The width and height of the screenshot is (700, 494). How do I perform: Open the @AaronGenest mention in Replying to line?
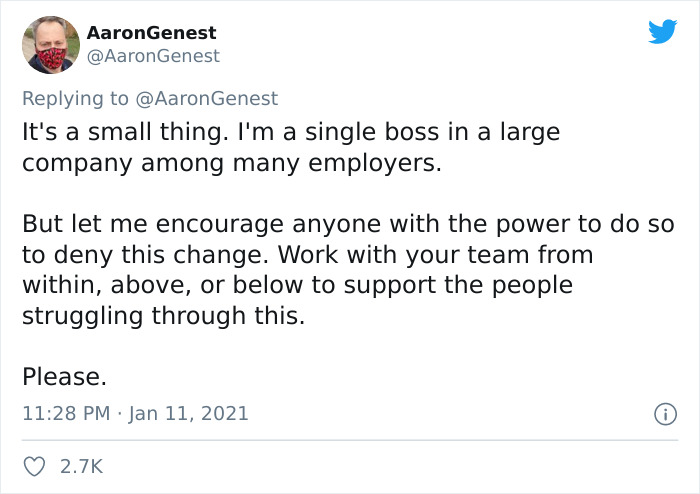pos(206,99)
